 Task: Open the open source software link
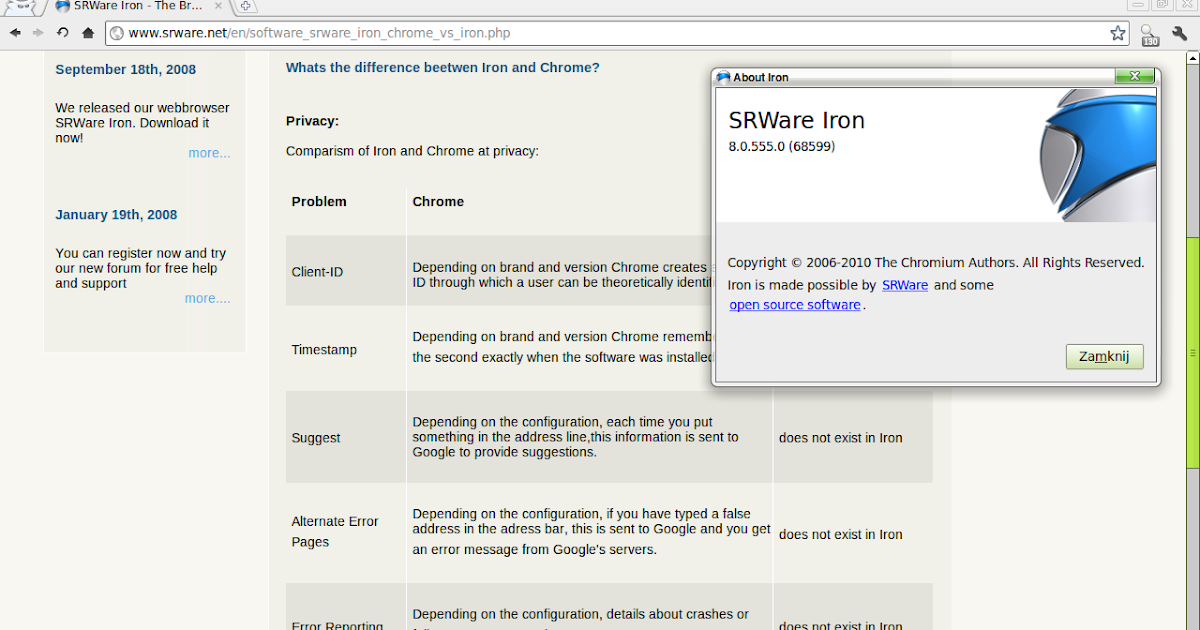click(795, 305)
